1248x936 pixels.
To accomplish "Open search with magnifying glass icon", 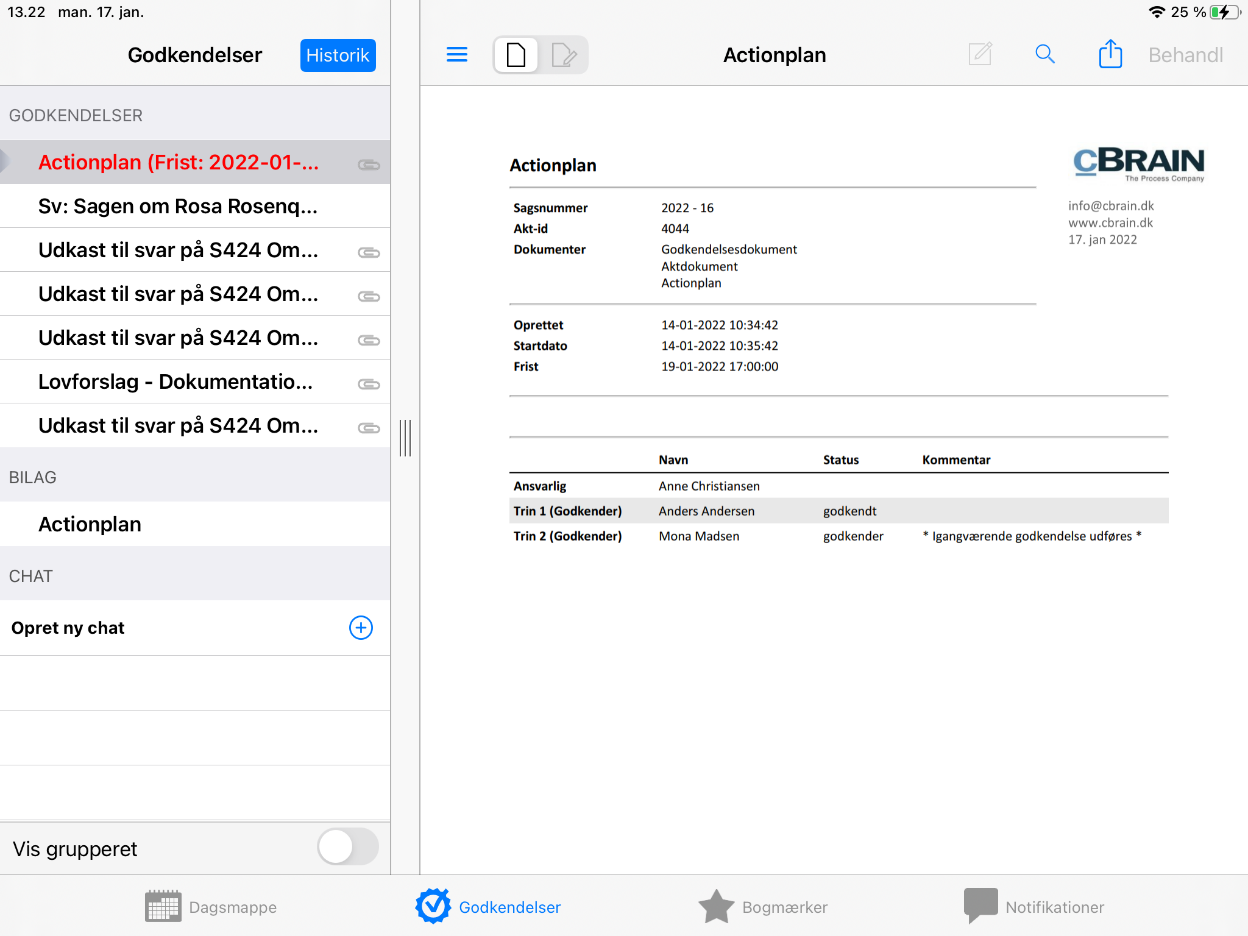I will tap(1045, 55).
